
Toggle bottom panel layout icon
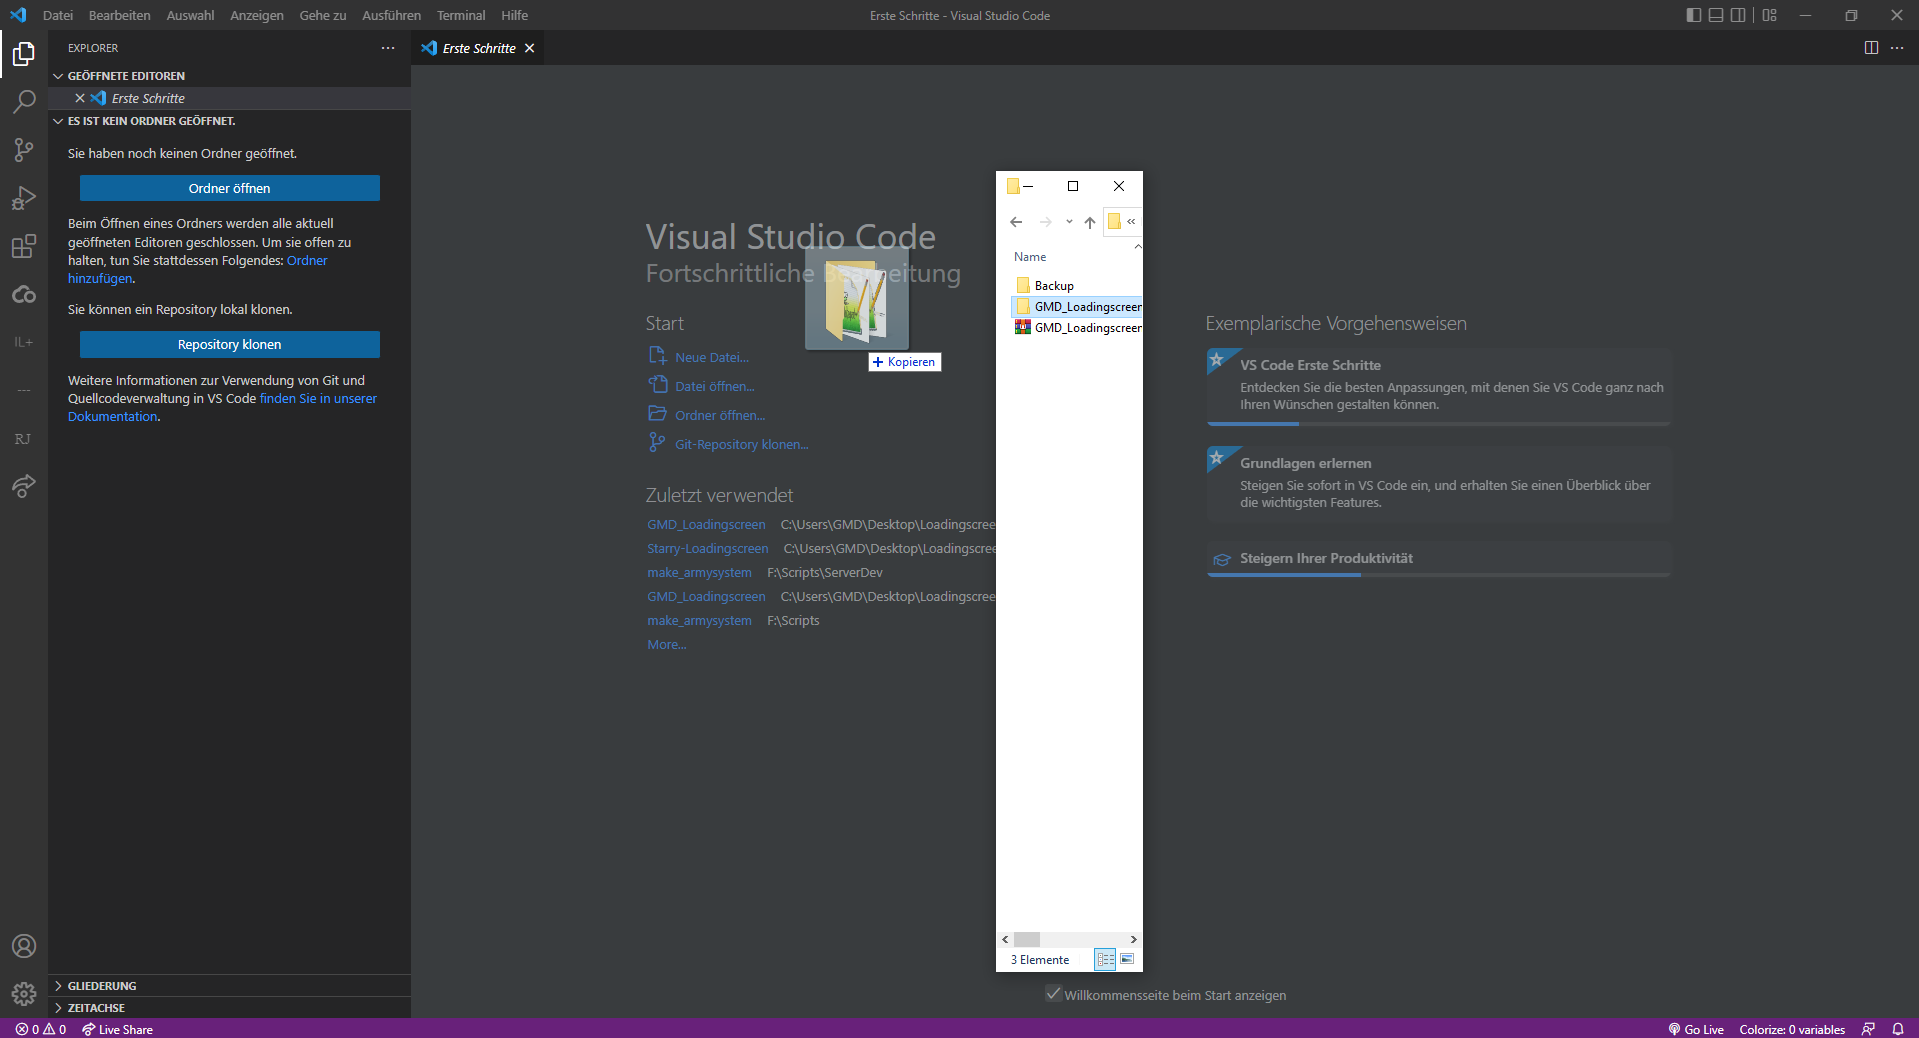click(x=1716, y=15)
